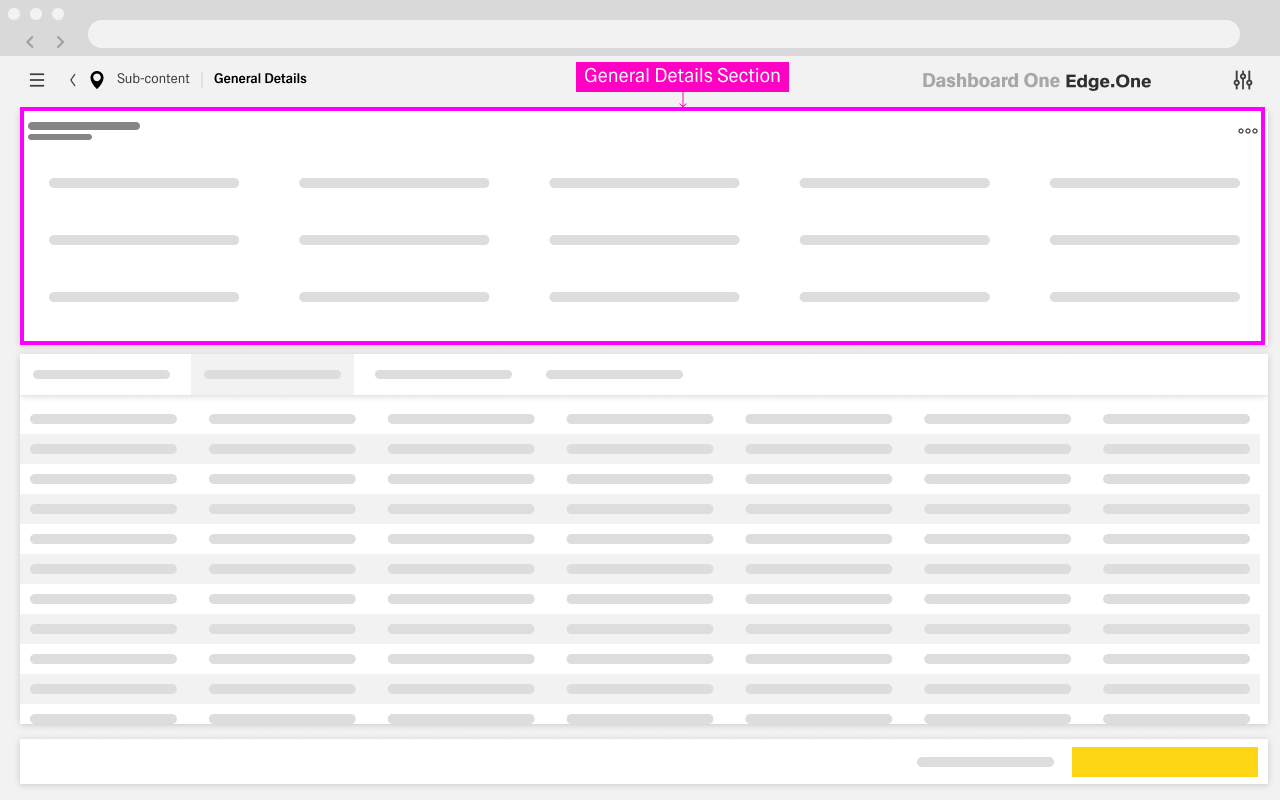Click browser back arrow
1280x800 pixels.
30,42
